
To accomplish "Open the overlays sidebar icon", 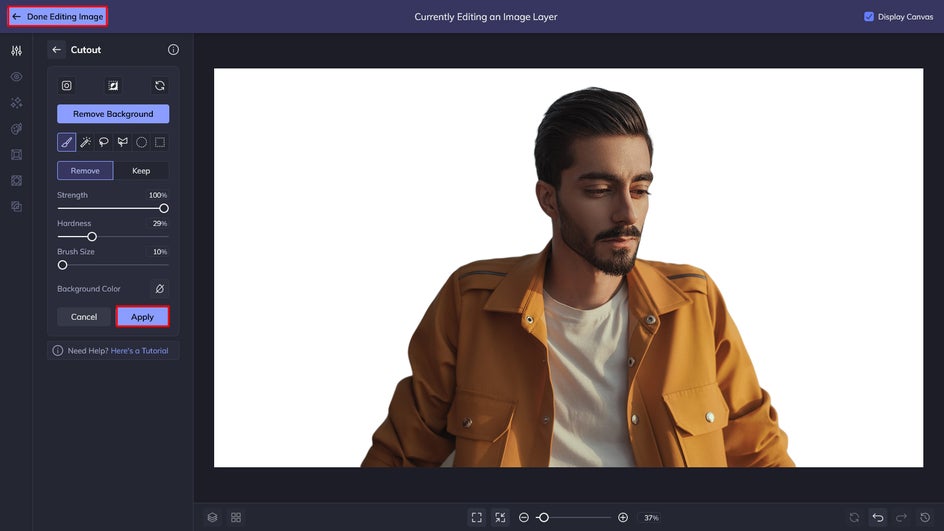I will point(16,206).
